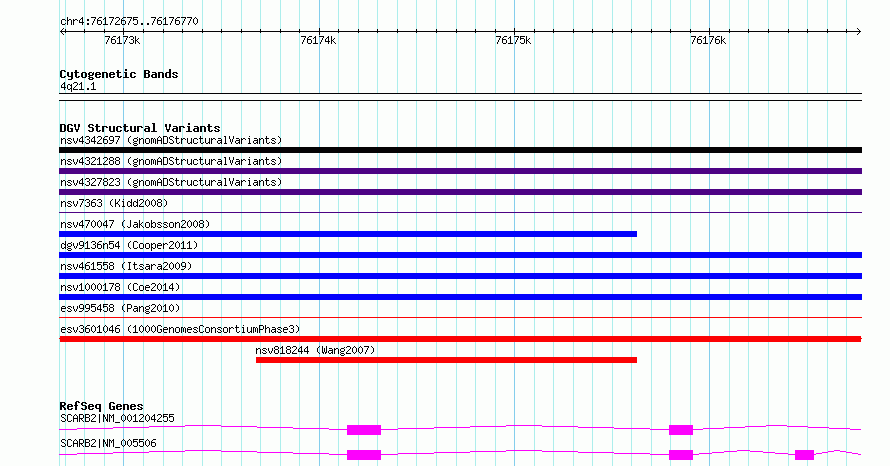Screen dimensions: 890x466
Task: Select esv995458 (Pang2010) label
Action: coord(120,308)
